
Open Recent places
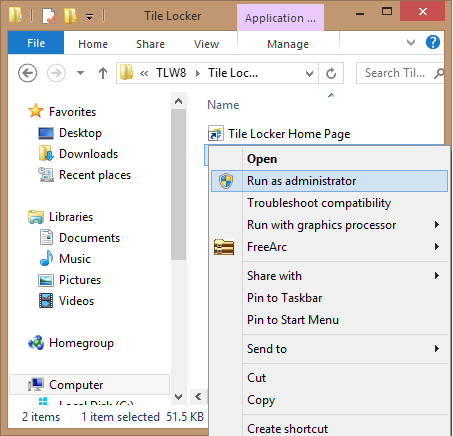95,175
